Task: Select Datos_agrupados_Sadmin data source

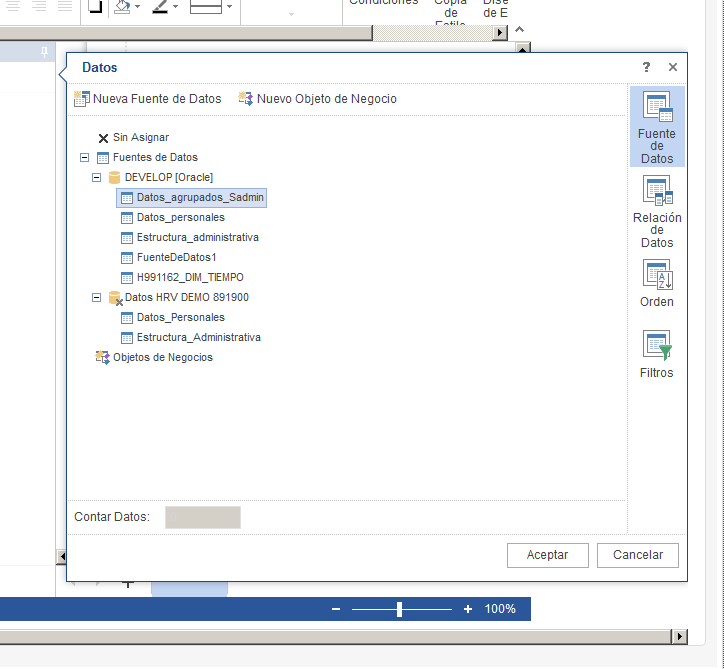Action: (192, 198)
